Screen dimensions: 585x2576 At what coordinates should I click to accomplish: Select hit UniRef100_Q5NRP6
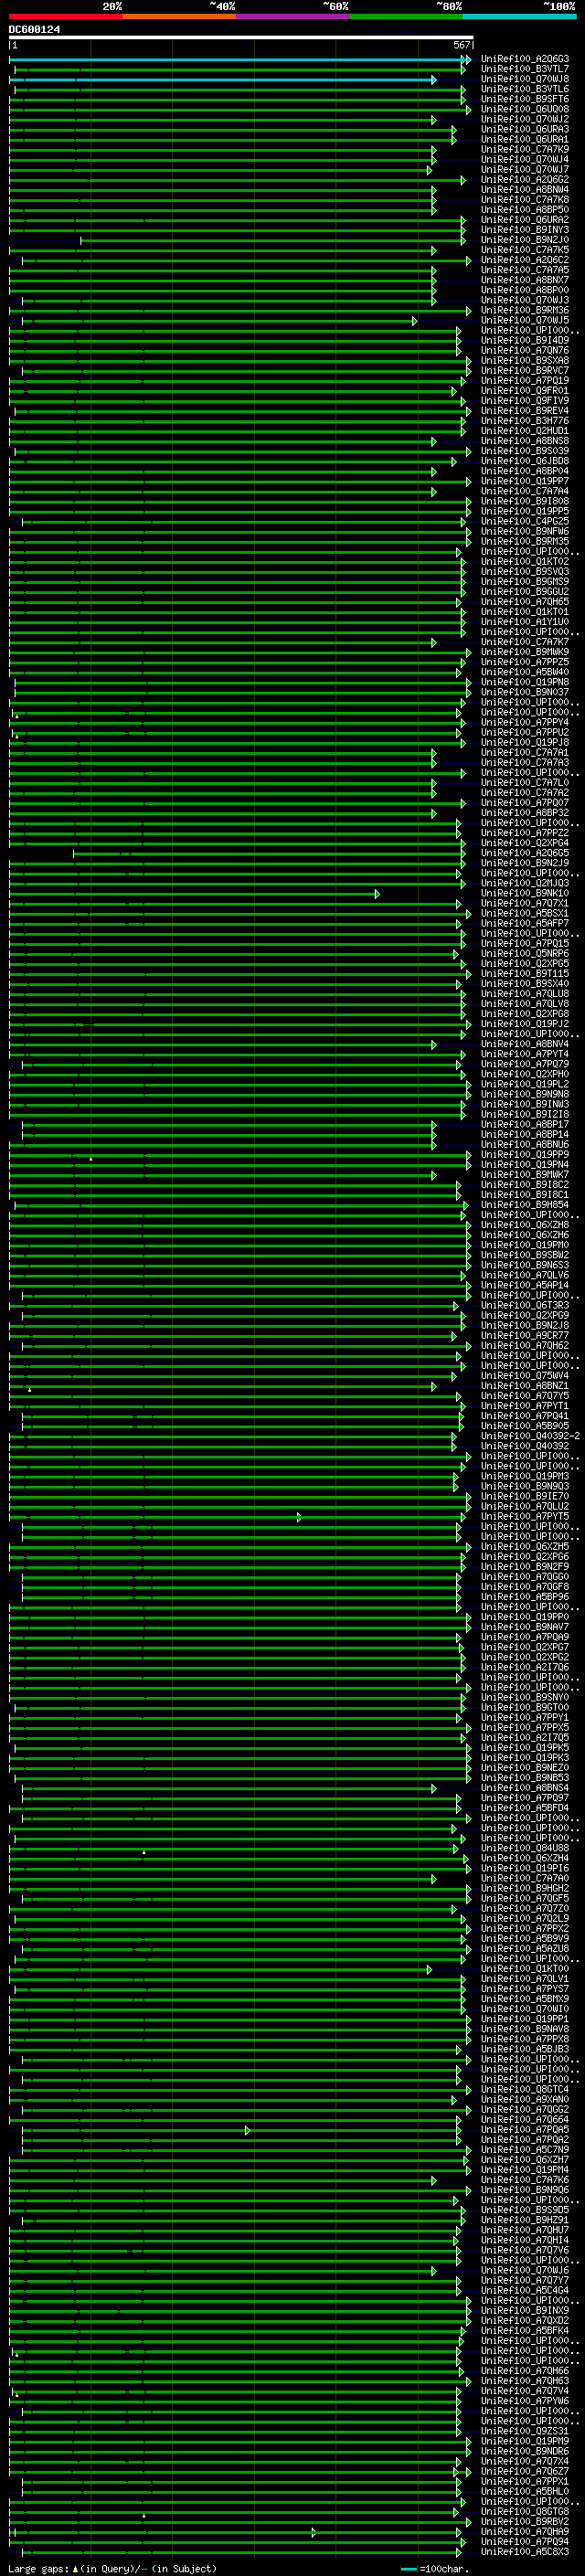click(525, 953)
